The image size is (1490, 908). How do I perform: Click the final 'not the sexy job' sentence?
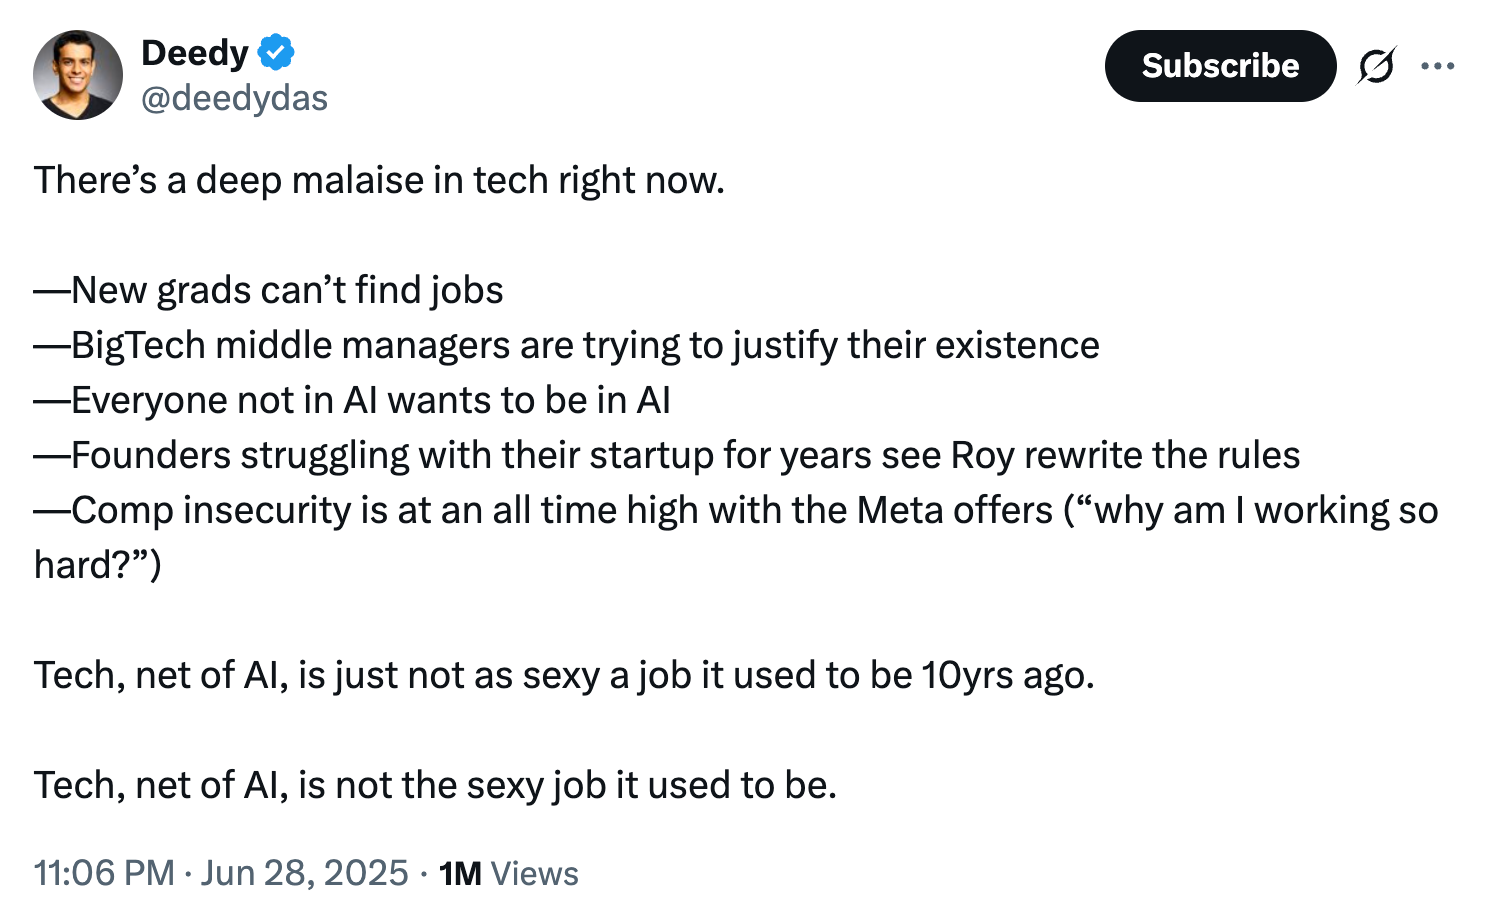pyautogui.click(x=435, y=785)
